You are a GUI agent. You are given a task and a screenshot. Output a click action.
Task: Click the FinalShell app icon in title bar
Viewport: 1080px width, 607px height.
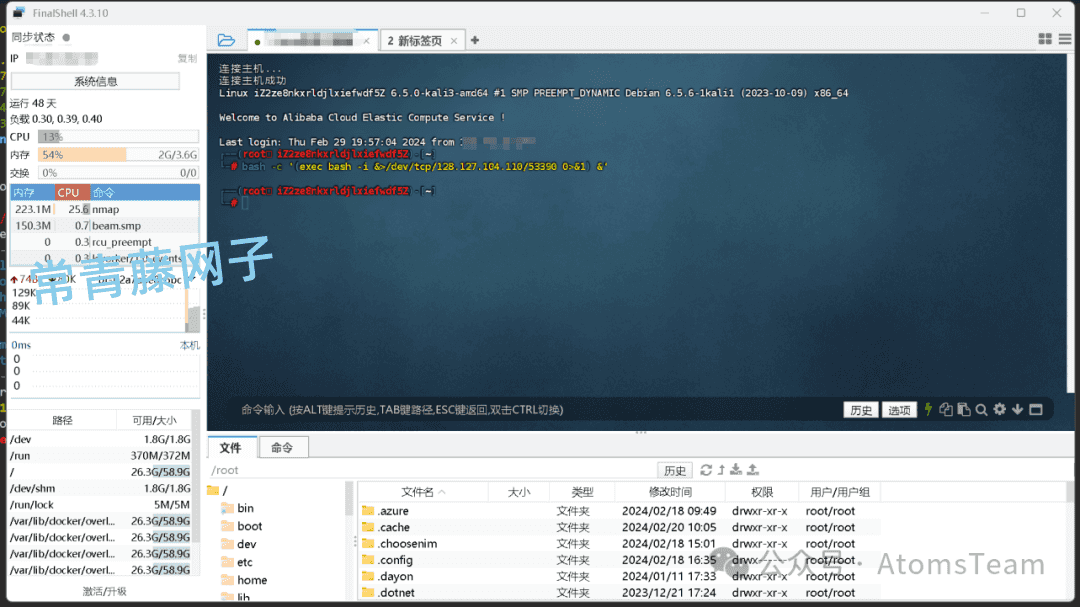(19, 12)
